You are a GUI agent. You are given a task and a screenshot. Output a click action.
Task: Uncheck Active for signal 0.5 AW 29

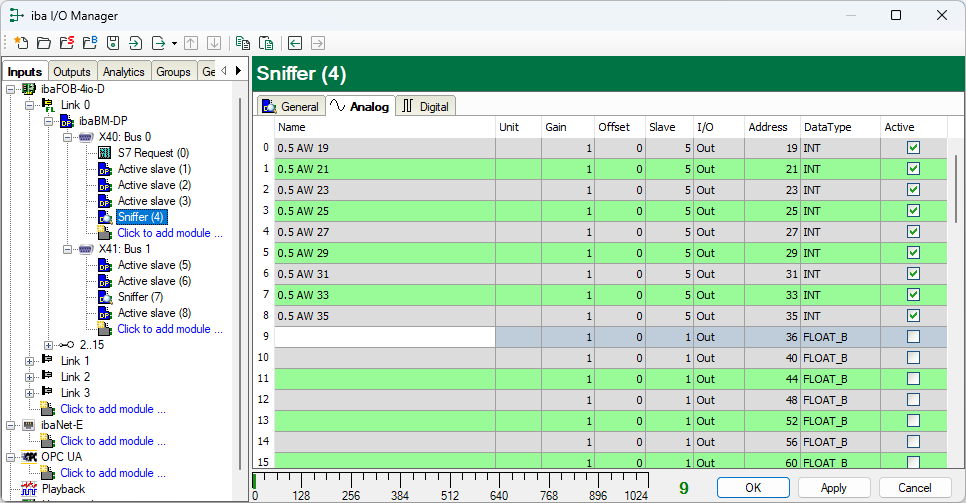pos(912,253)
